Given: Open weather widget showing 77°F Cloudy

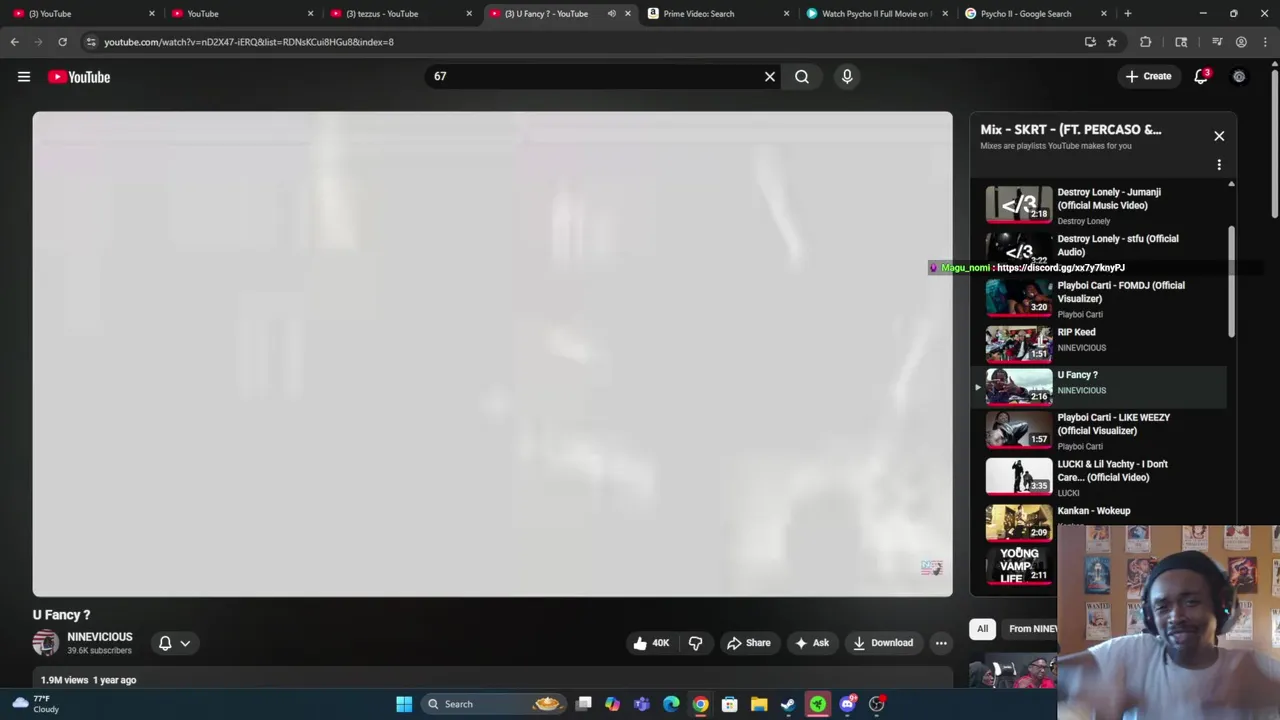Looking at the screenshot, I should [x=35, y=704].
